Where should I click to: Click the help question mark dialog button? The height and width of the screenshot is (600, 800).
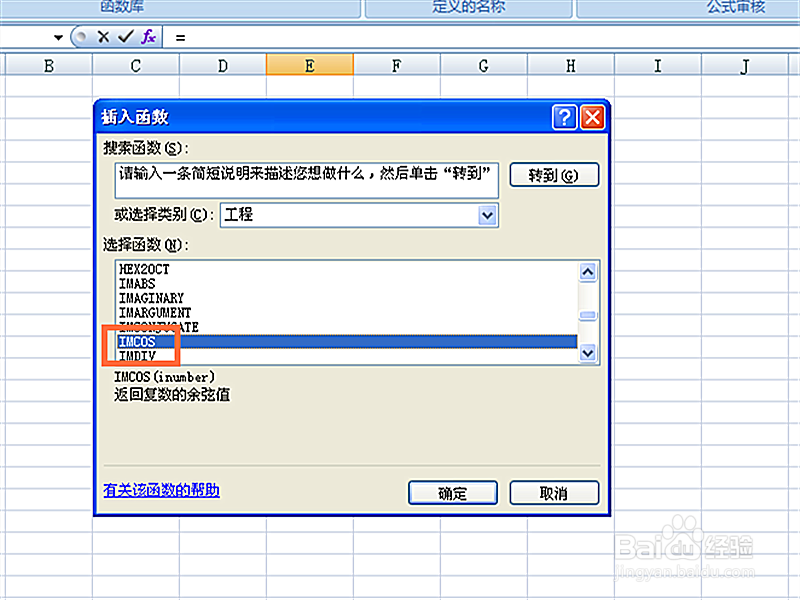[x=564, y=117]
